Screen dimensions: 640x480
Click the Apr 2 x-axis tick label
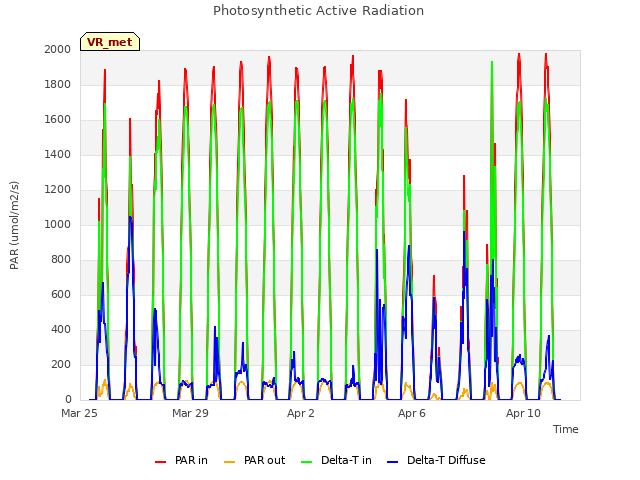301,413
